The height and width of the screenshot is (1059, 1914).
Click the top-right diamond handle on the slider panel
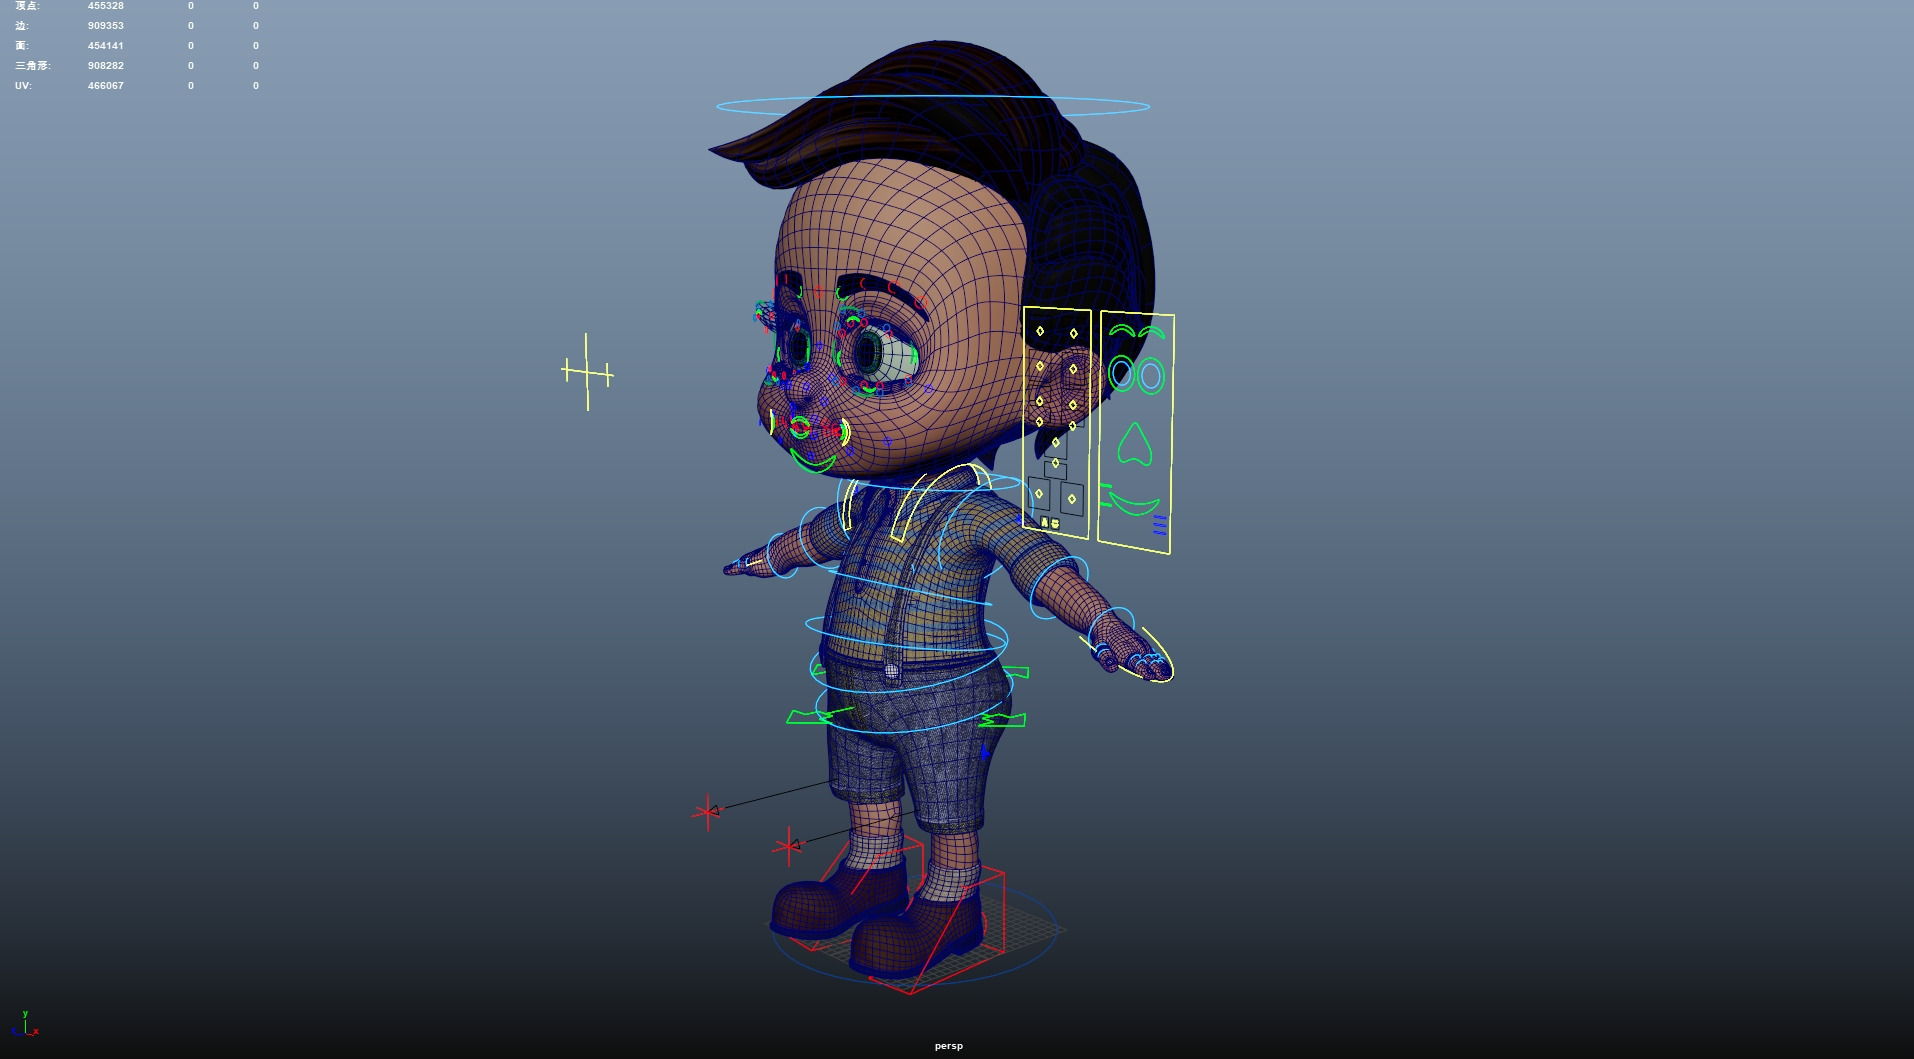click(1074, 334)
